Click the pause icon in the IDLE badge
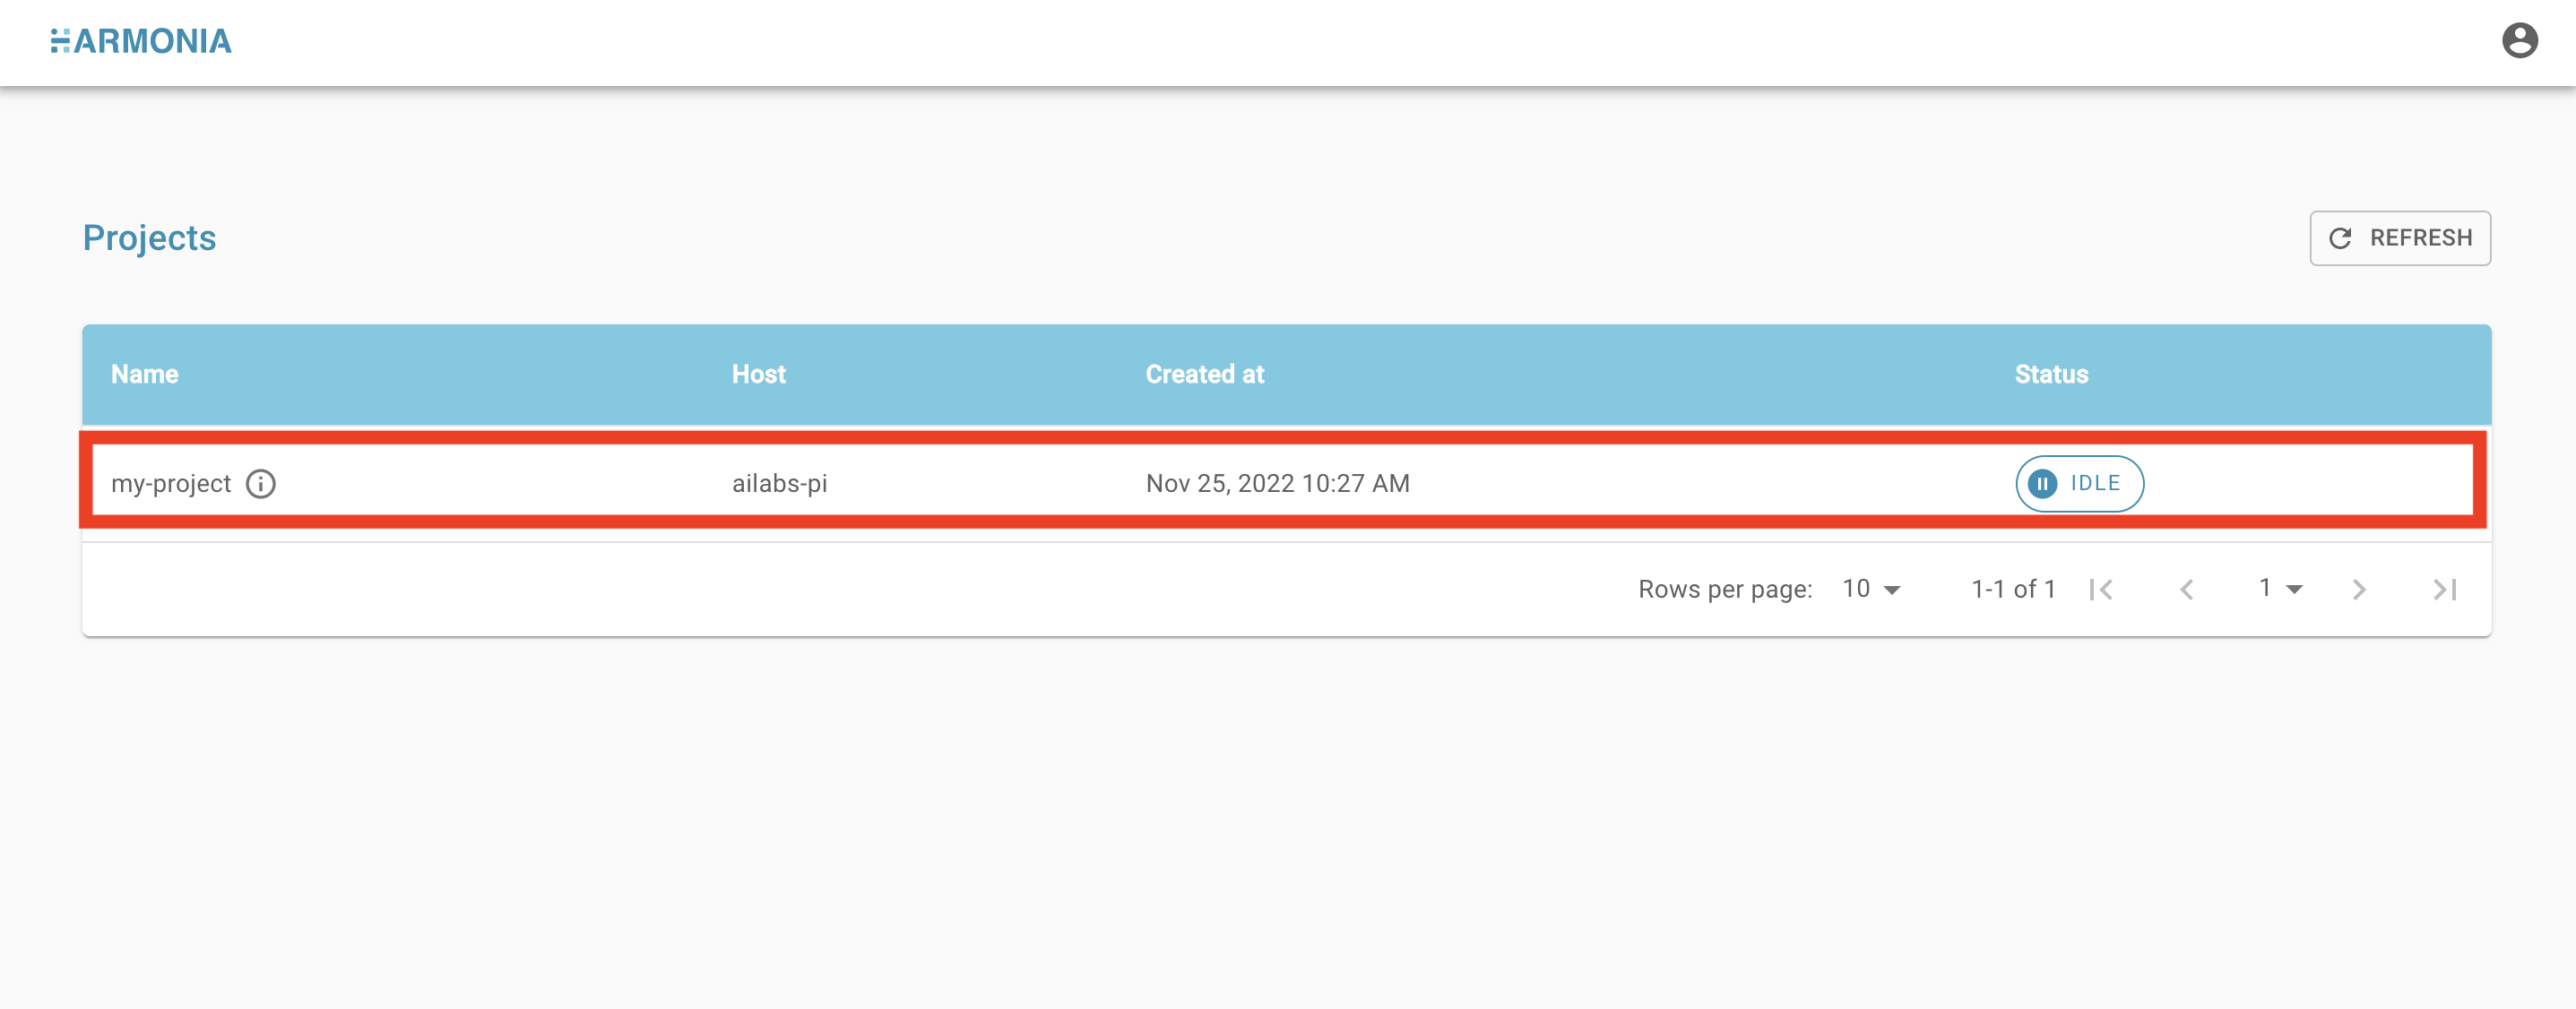This screenshot has height=1009, width=2576. point(2042,484)
